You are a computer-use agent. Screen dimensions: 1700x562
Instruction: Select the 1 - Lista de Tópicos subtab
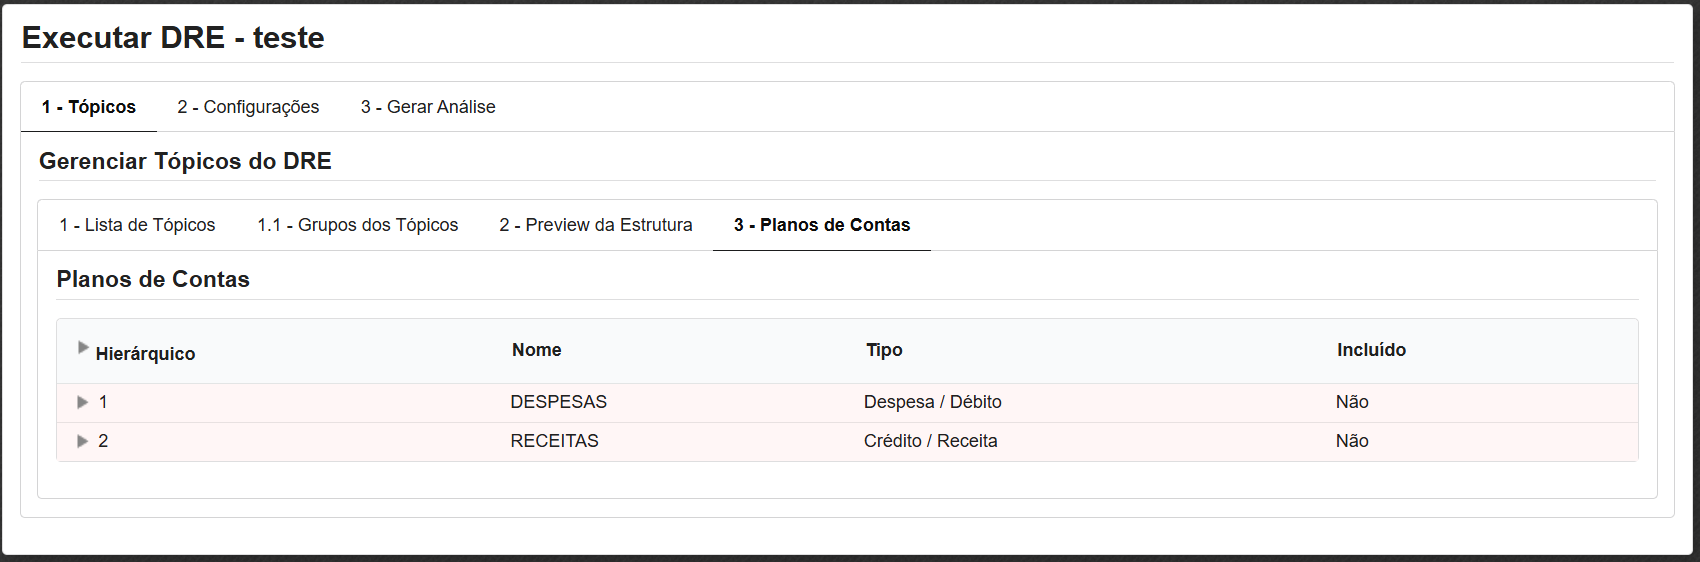pos(137,225)
